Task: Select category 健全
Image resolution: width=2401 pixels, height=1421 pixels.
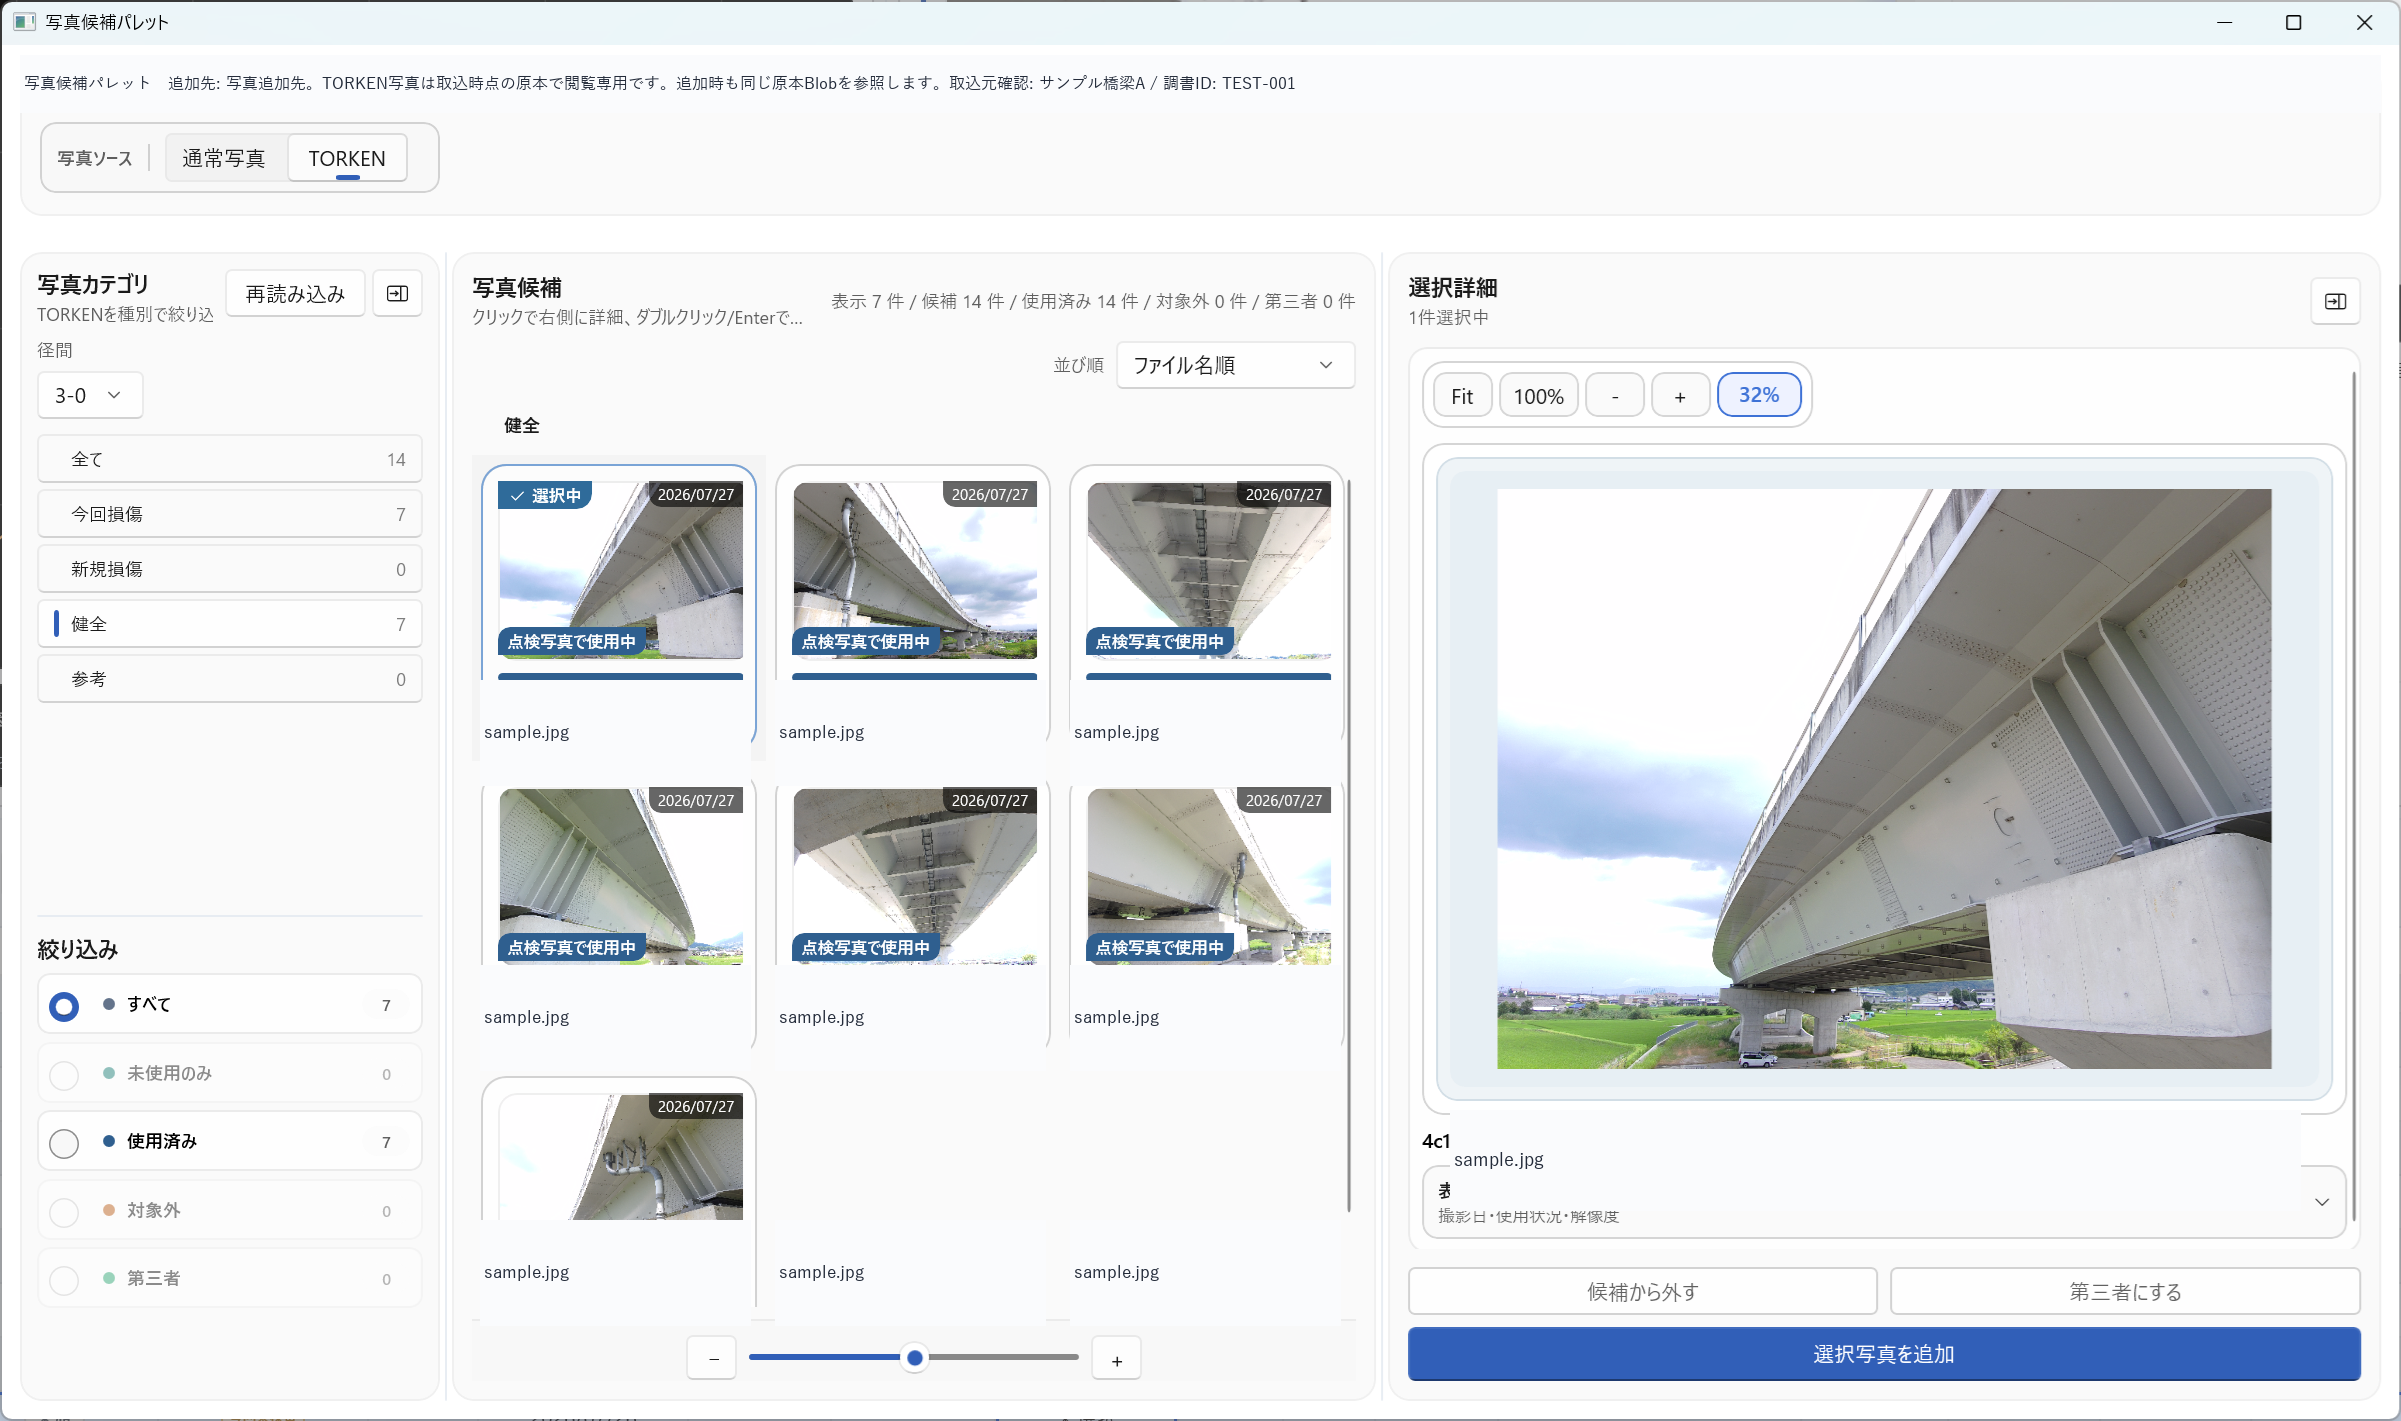Action: coord(230,624)
